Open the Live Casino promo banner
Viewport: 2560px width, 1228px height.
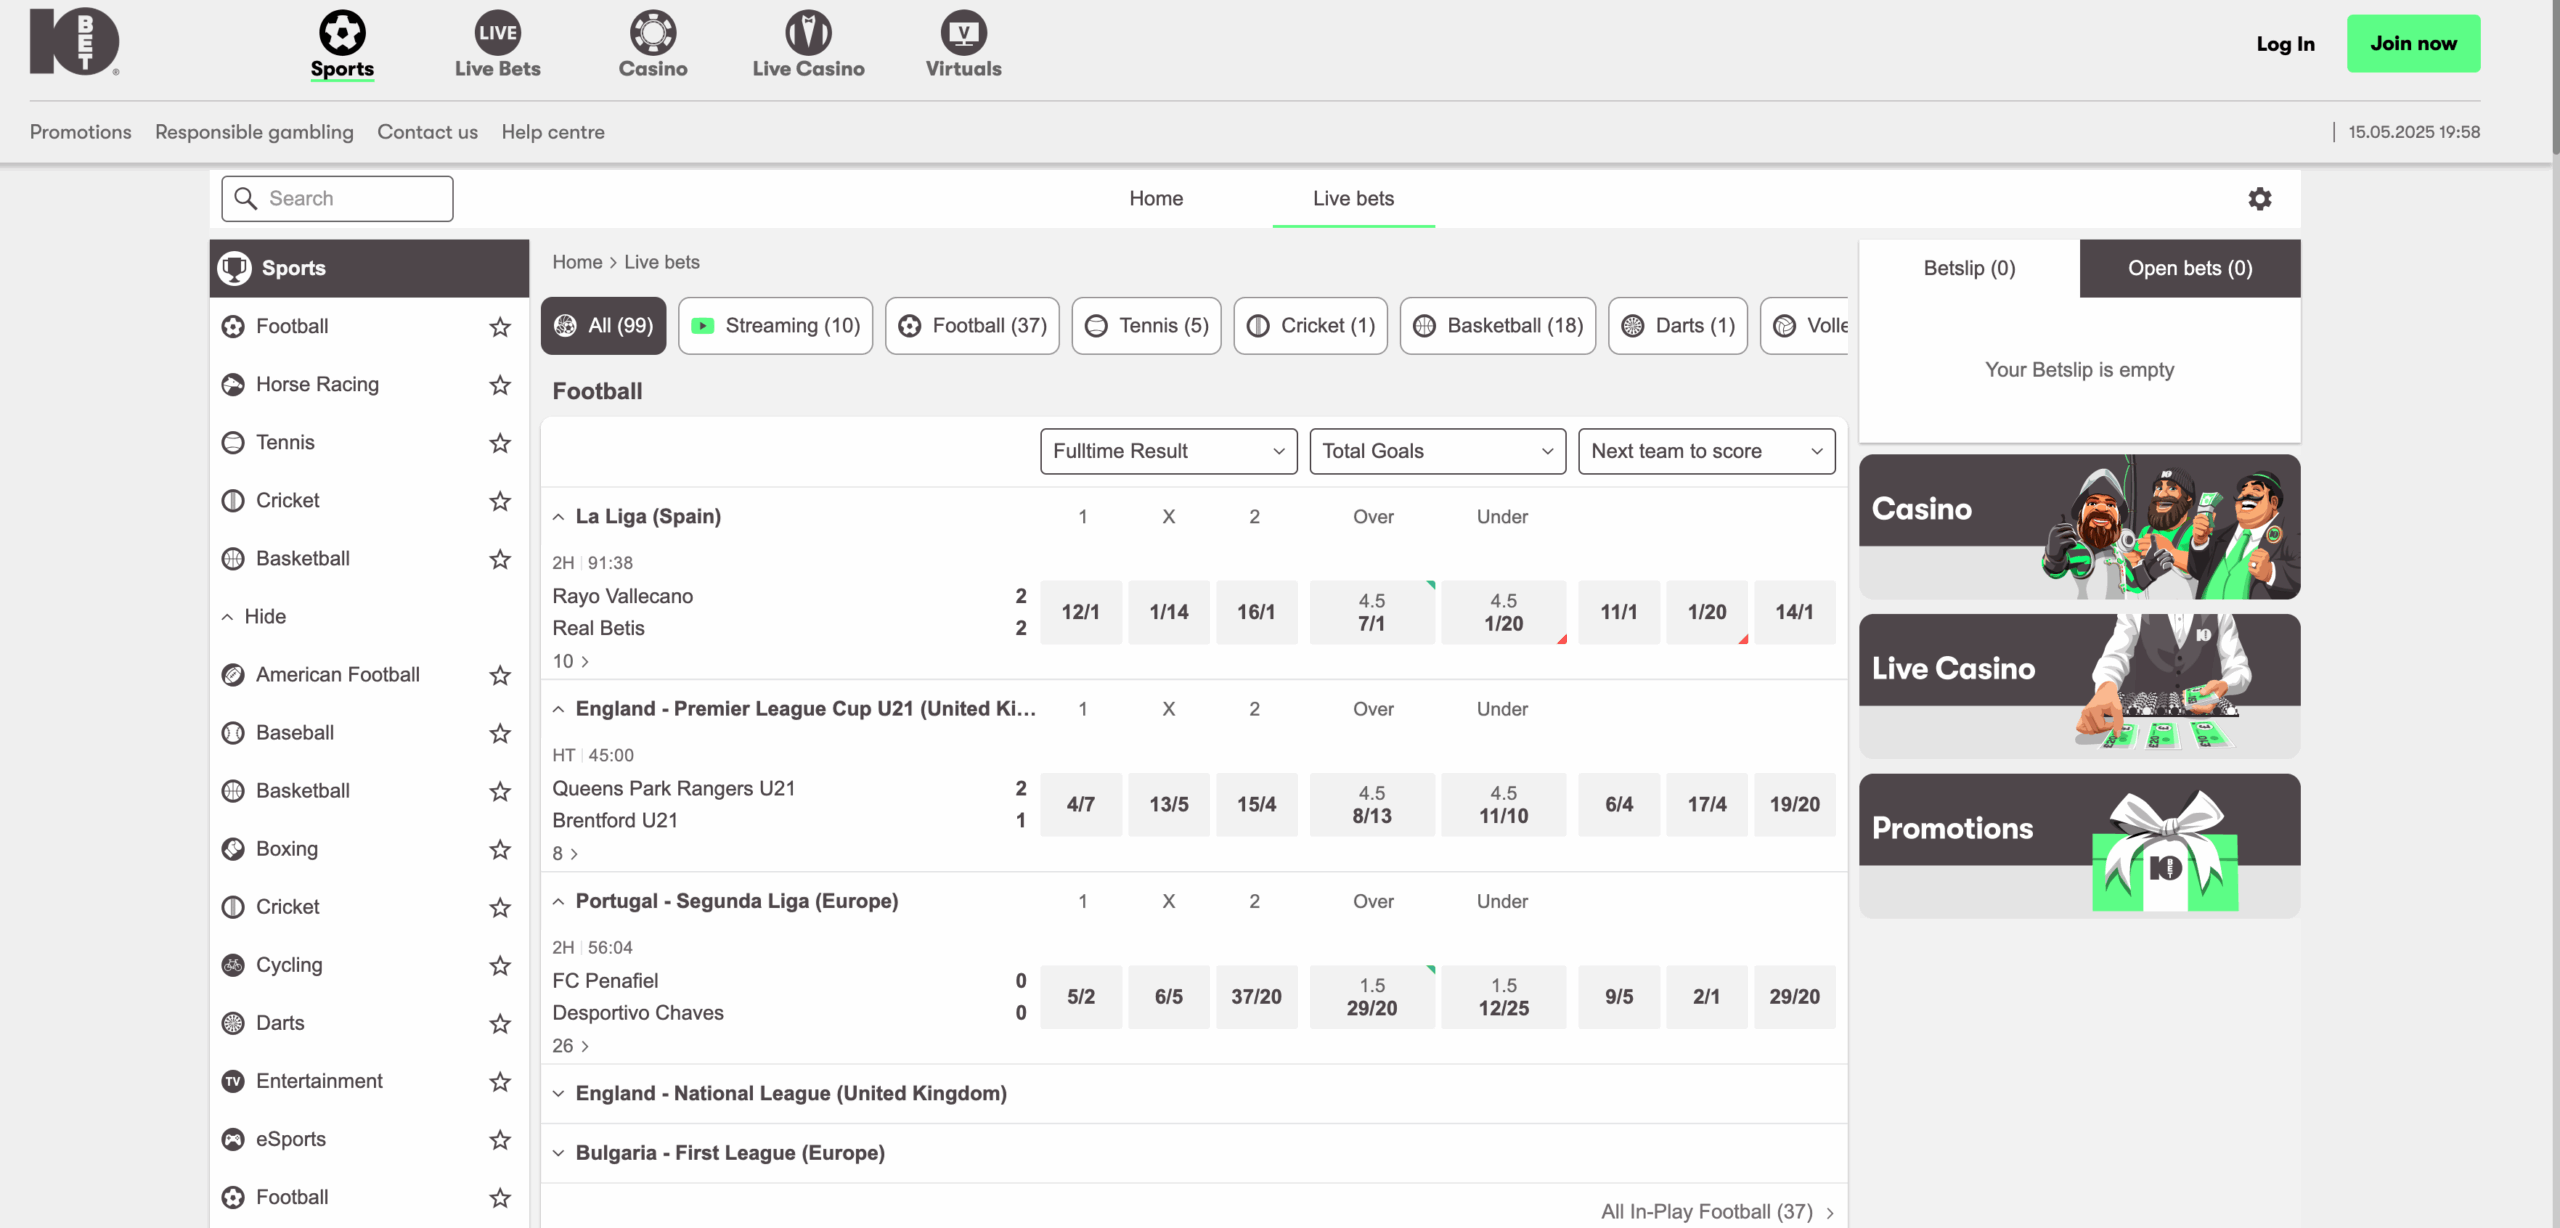point(2079,686)
